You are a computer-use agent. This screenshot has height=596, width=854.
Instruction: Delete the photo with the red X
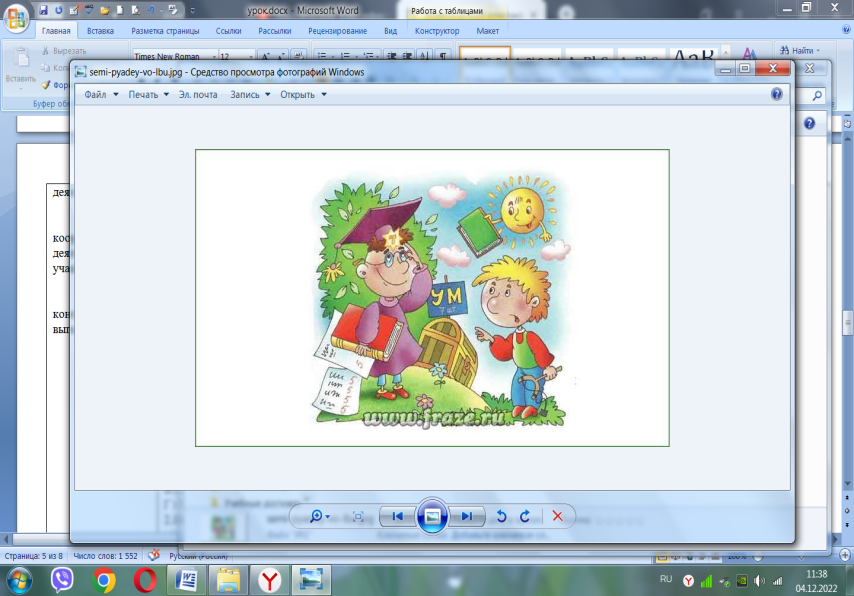tap(557, 516)
